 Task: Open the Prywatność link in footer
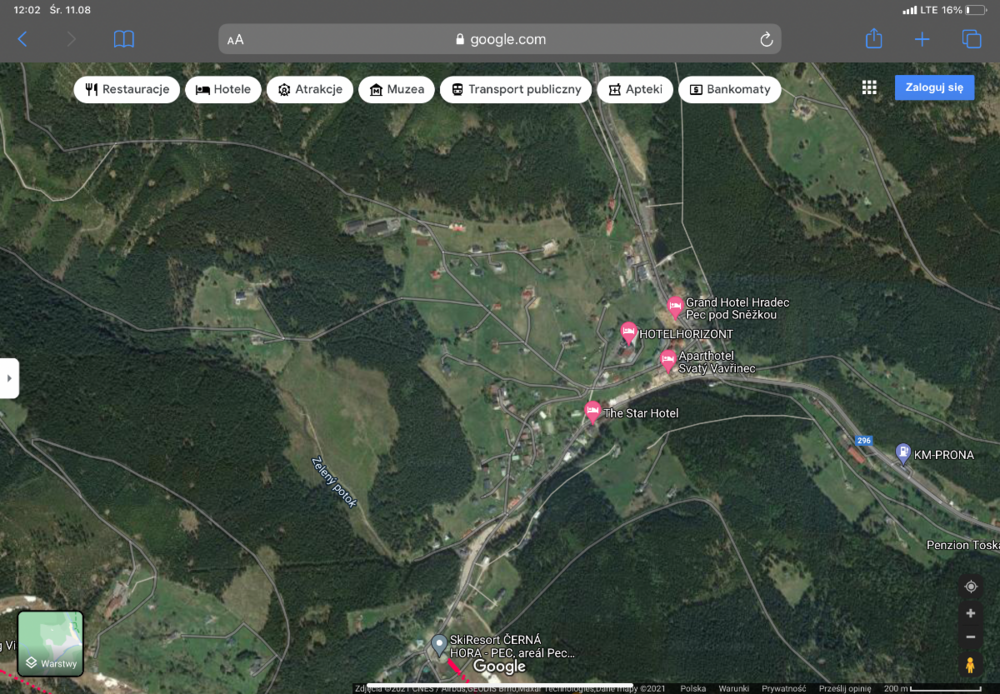pos(784,688)
